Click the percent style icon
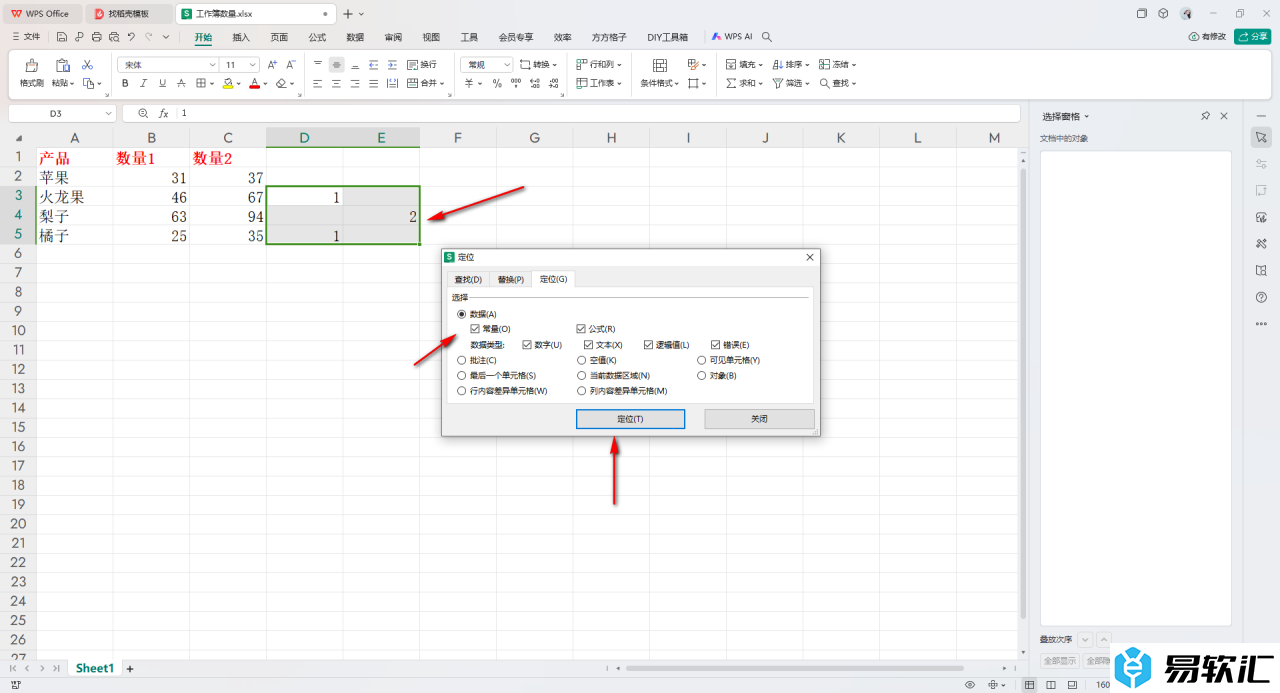This screenshot has height=693, width=1280. tap(497, 84)
